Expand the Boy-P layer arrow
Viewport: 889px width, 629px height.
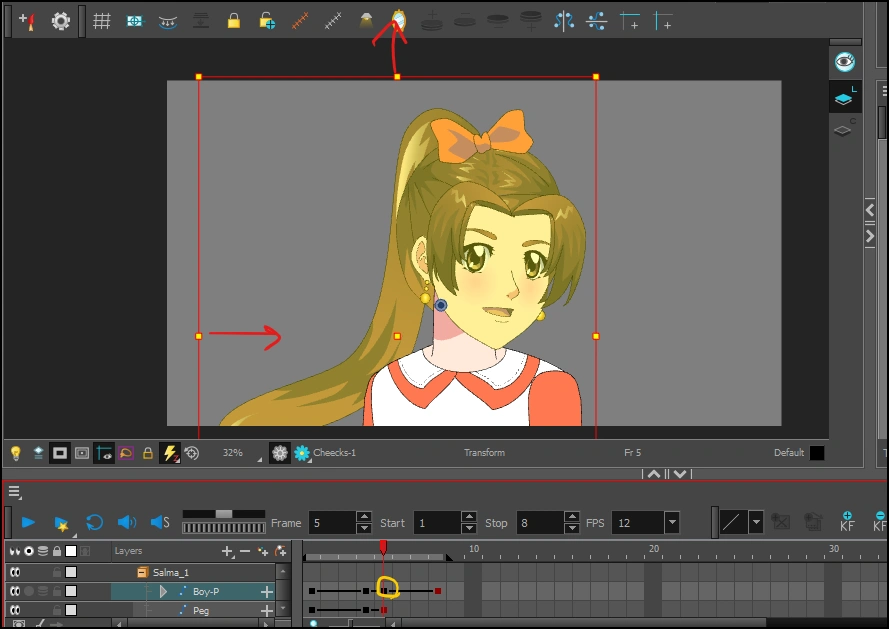[163, 590]
